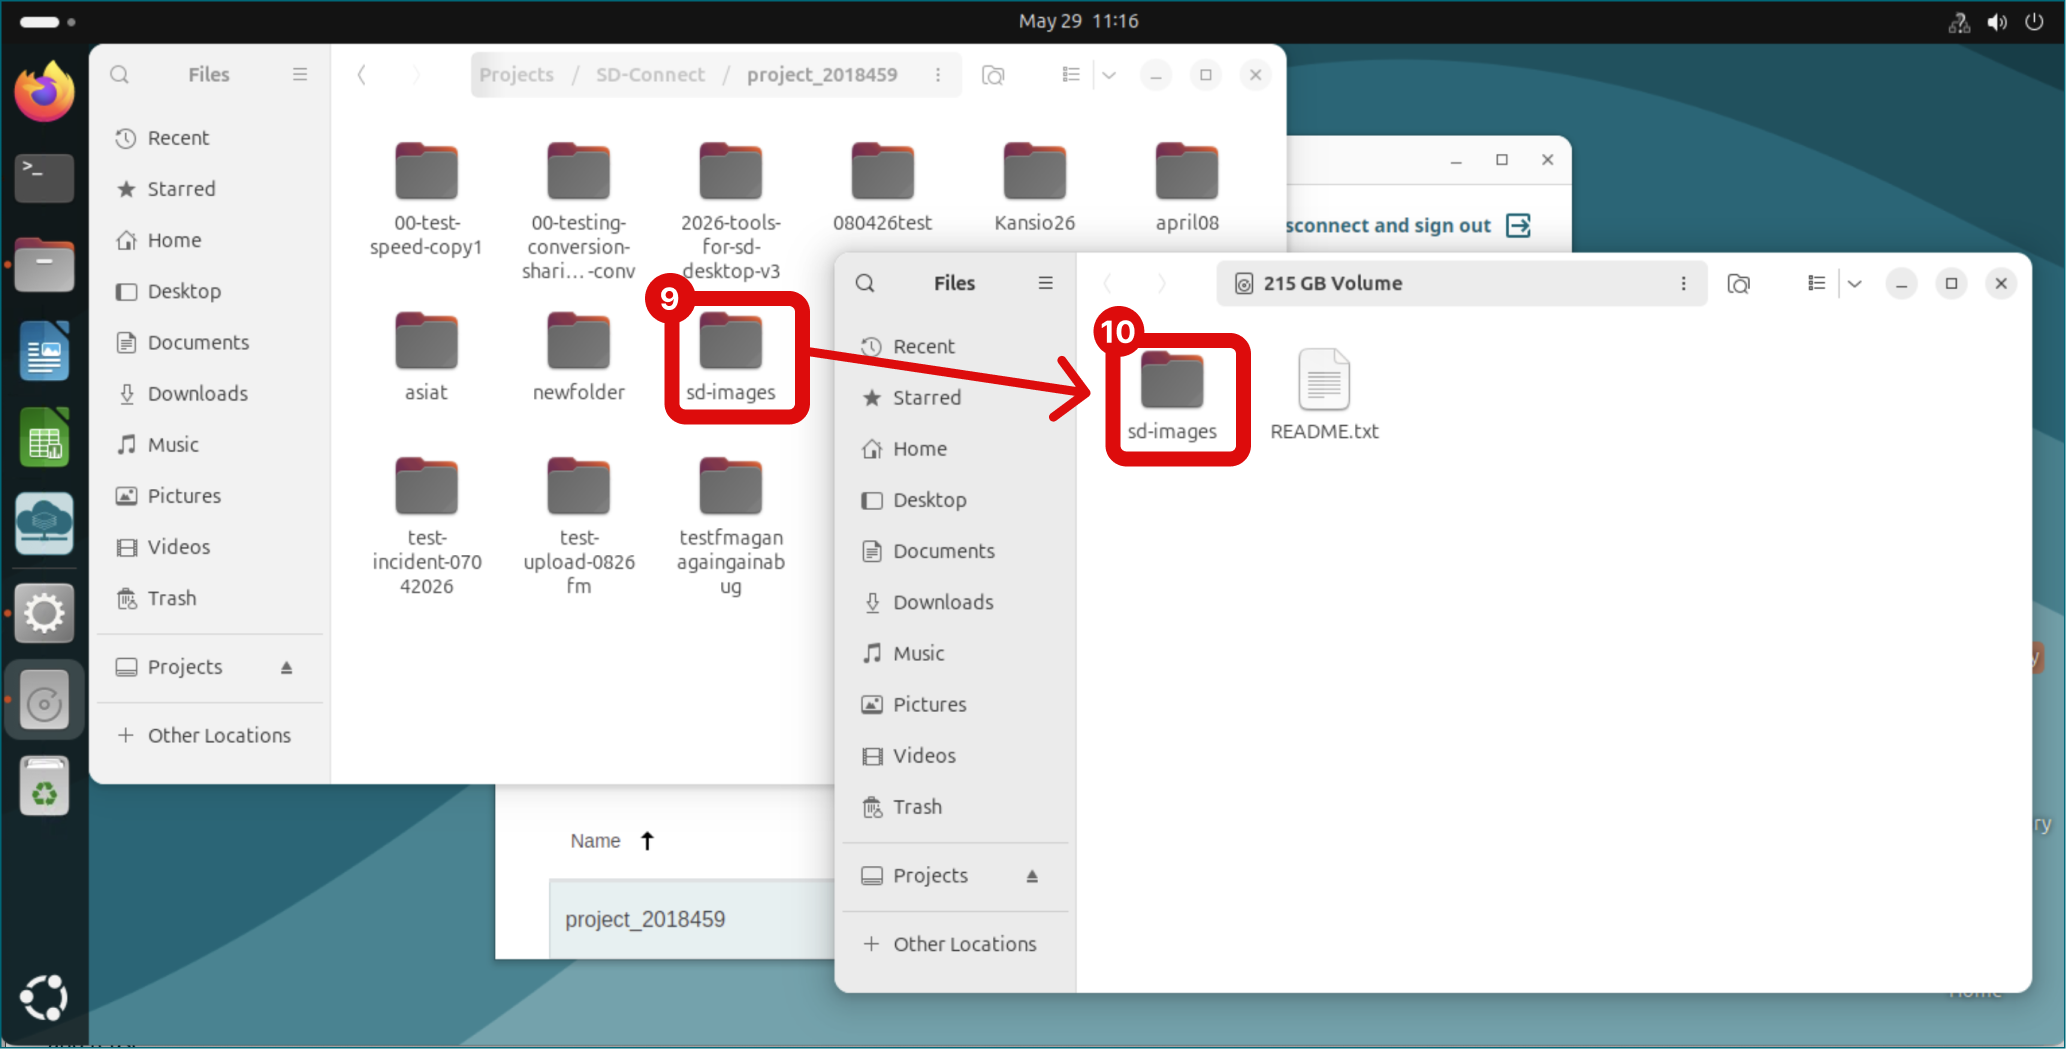Launch Terminal from the dock
The width and height of the screenshot is (2066, 1049).
(x=44, y=178)
